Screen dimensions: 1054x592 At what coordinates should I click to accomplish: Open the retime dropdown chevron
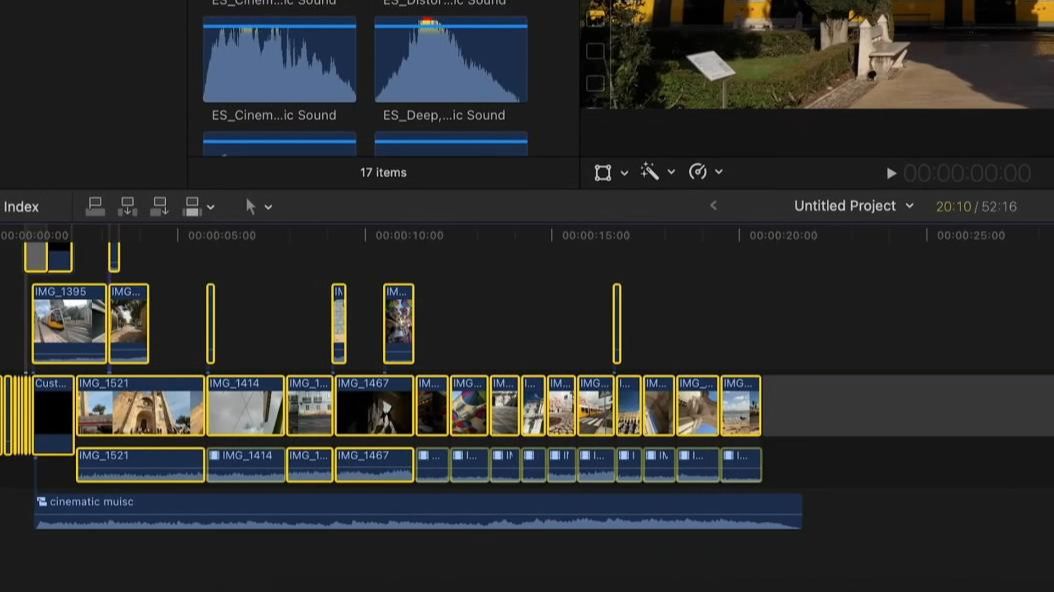pos(719,173)
